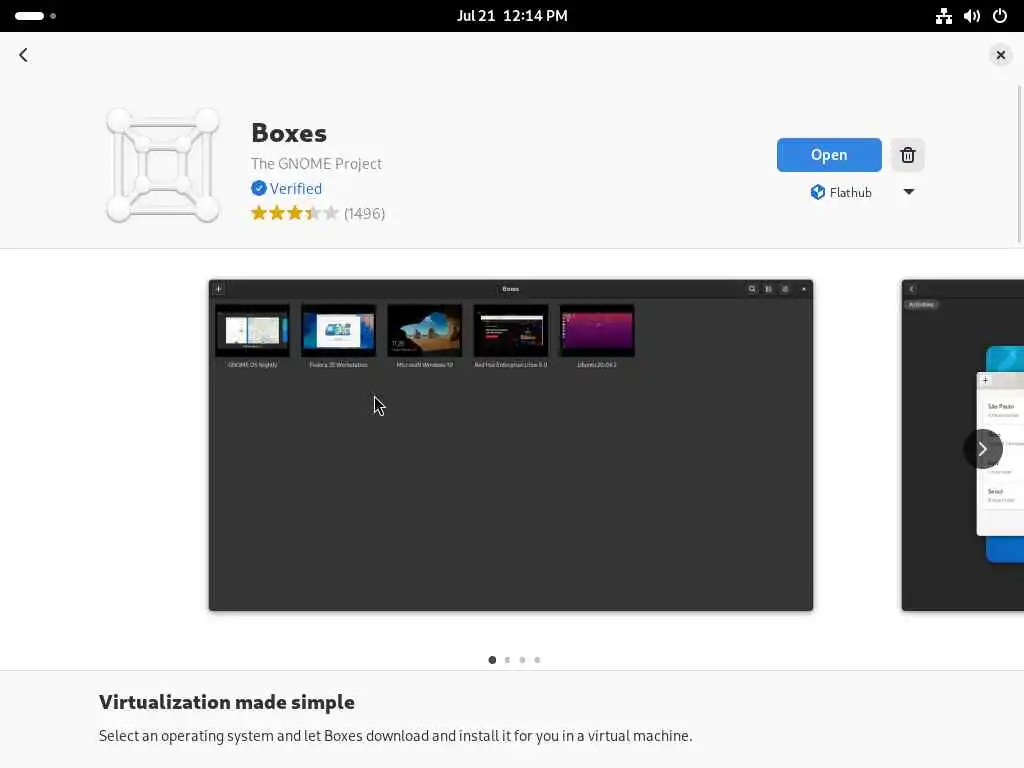
Task: Select the first carousel page dot
Action: [492, 660]
